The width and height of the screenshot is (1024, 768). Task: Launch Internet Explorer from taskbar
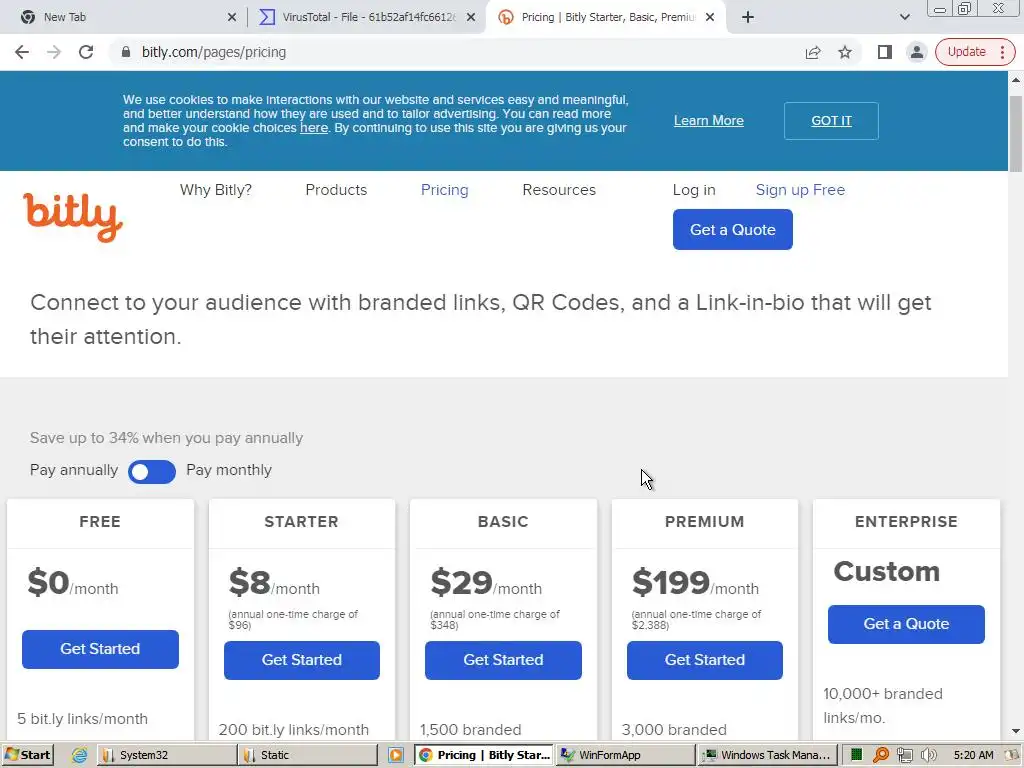[x=79, y=755]
